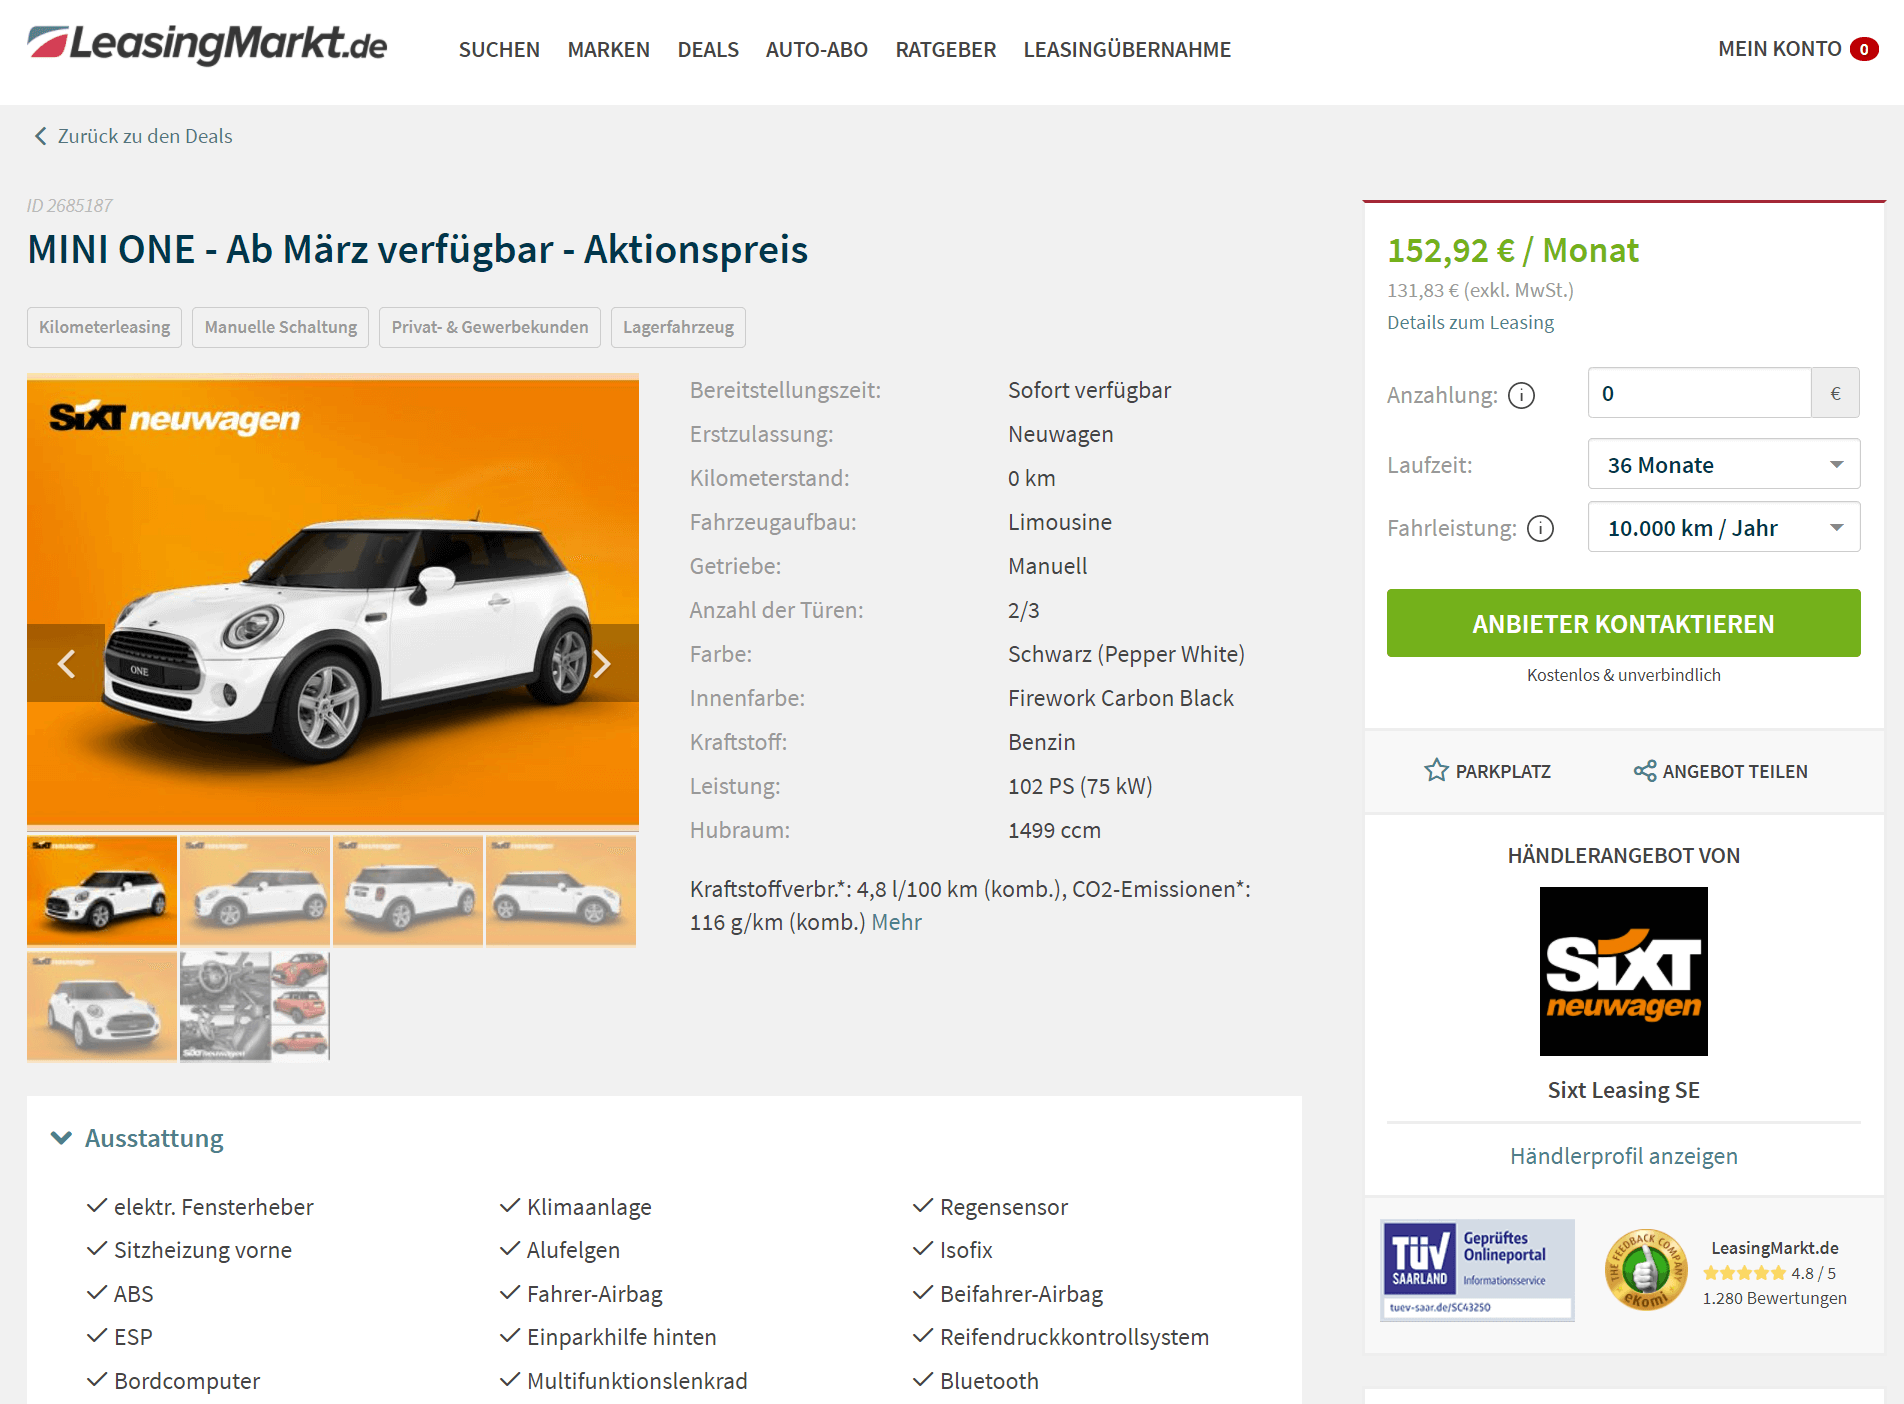Show next car image with right arrow
Viewport: 1904px width, 1404px height.
coord(601,663)
